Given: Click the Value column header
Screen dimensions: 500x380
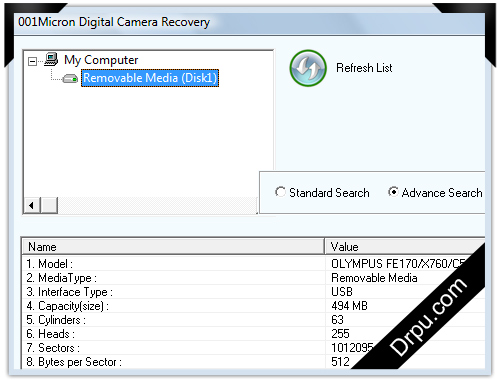Looking at the screenshot, I should (x=405, y=247).
